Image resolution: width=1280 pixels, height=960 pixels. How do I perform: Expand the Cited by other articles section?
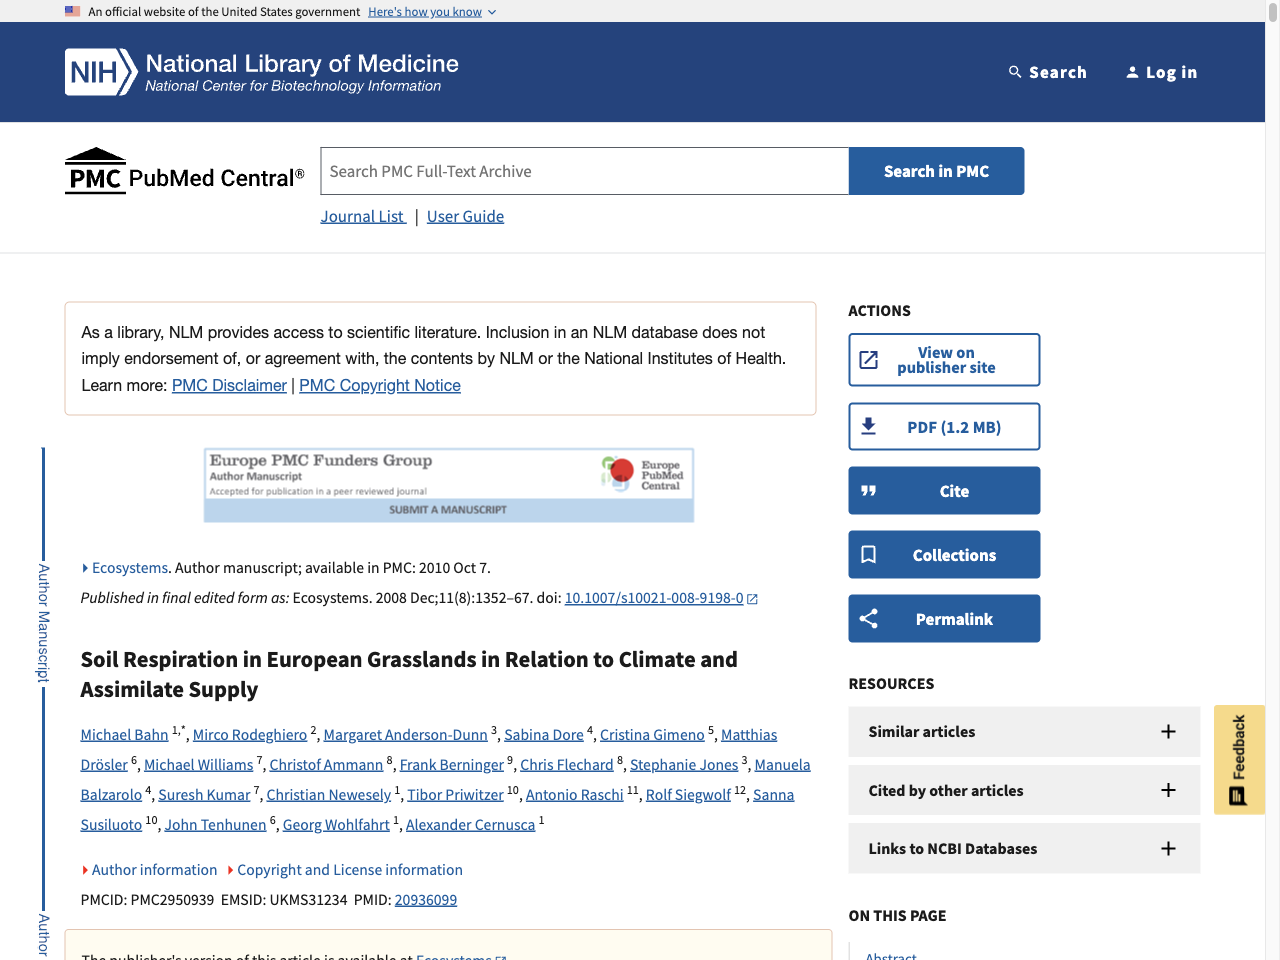pyautogui.click(x=1024, y=790)
